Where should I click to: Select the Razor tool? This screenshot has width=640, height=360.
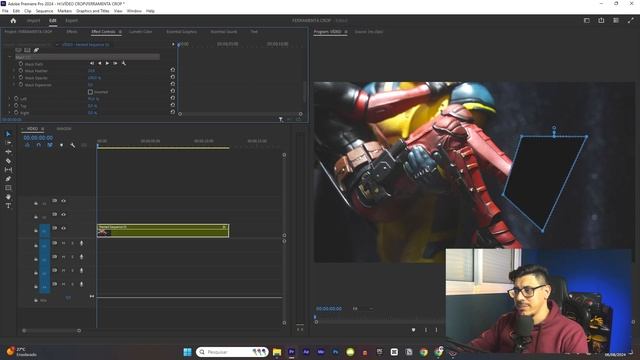coord(8,161)
